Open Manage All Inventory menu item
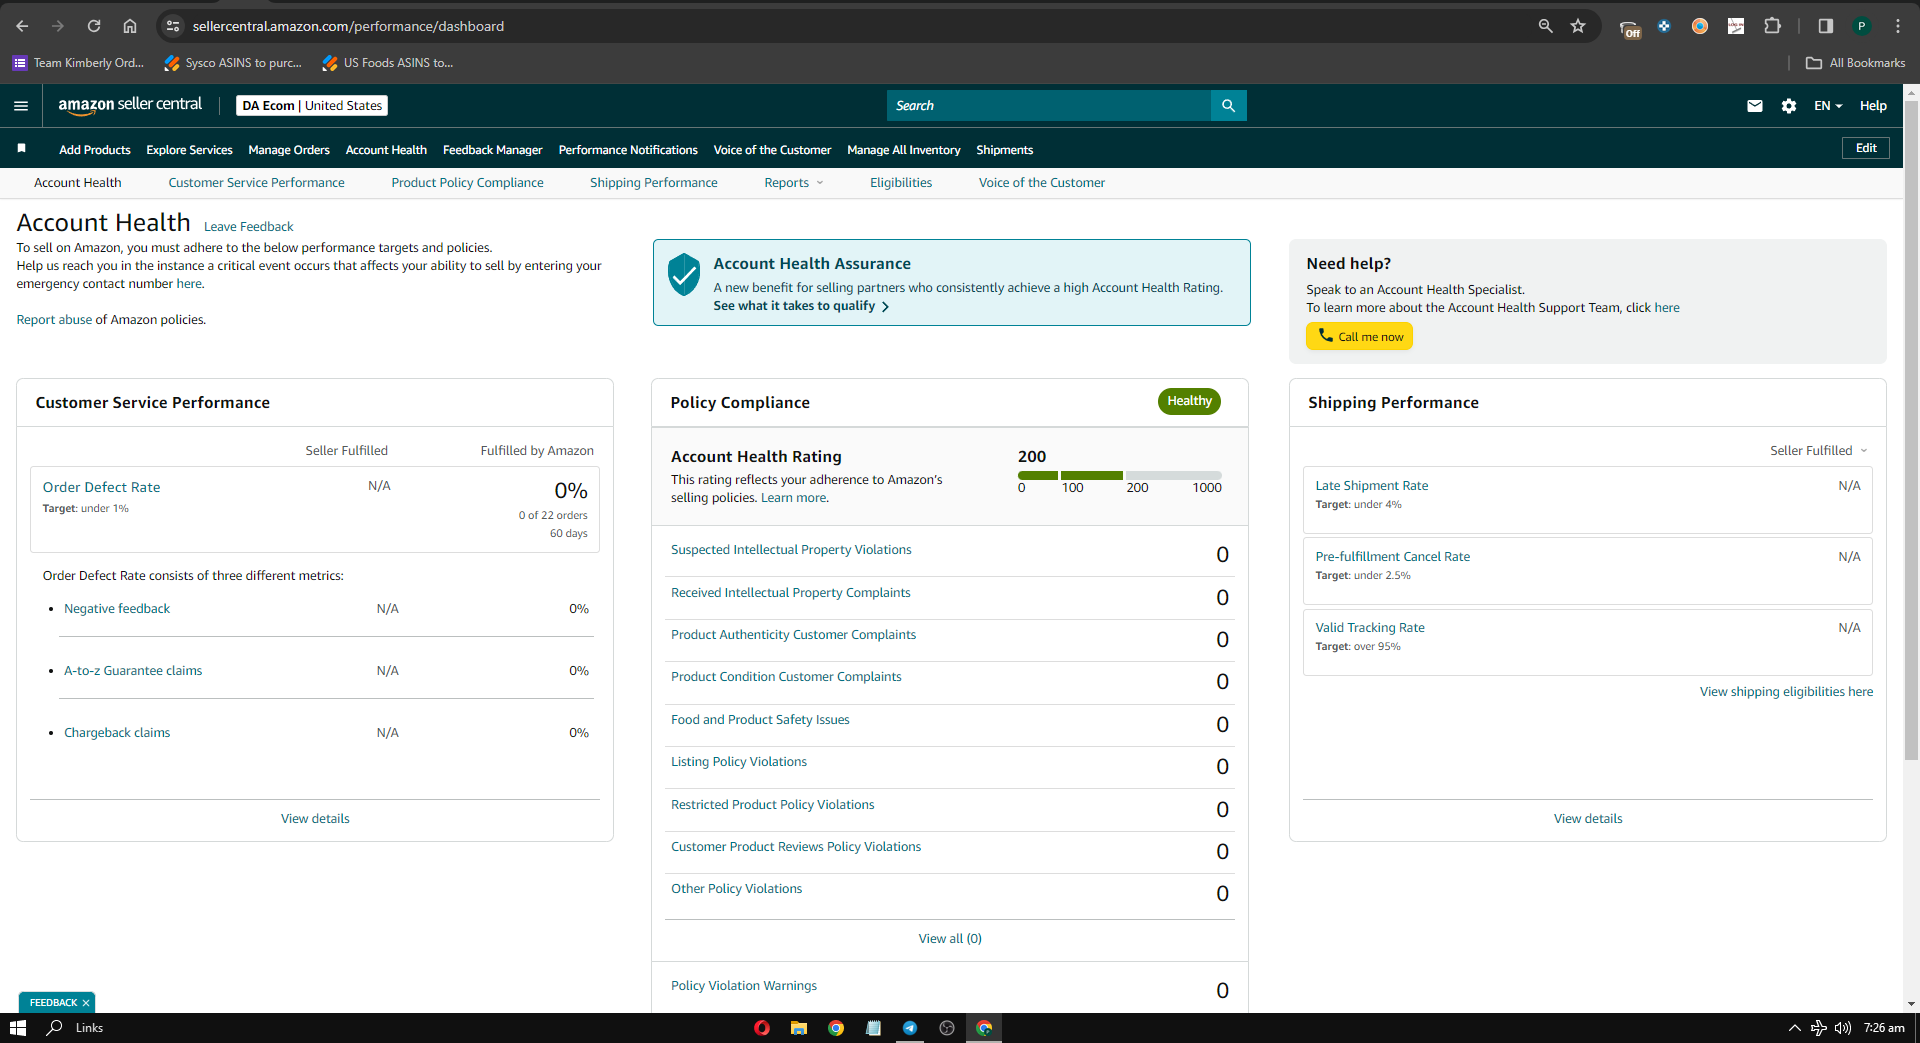This screenshot has height=1043, width=1920. [x=904, y=150]
